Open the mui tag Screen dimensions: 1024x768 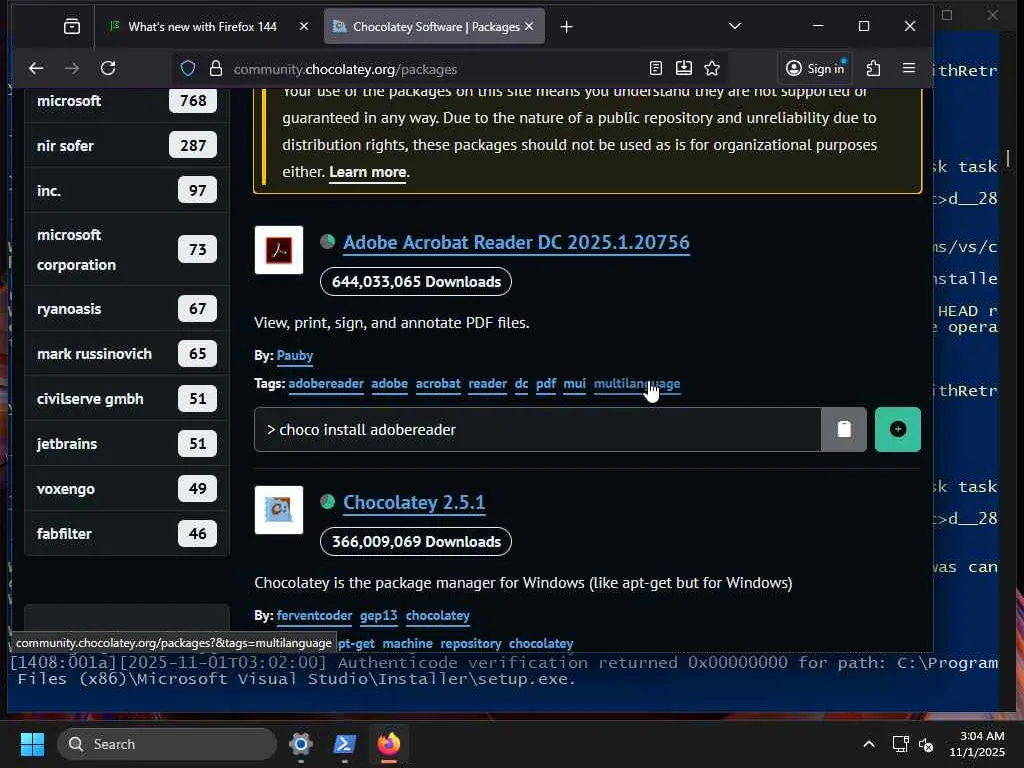574,383
